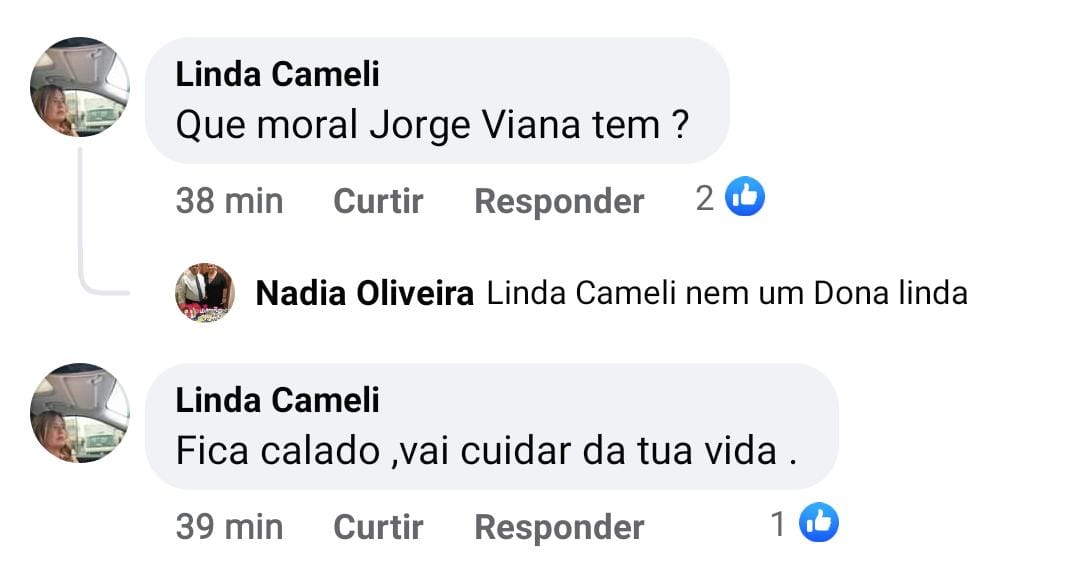Click the blue like reaction icon beside count 2
The height and width of the screenshot is (577, 1080).
[x=744, y=198]
